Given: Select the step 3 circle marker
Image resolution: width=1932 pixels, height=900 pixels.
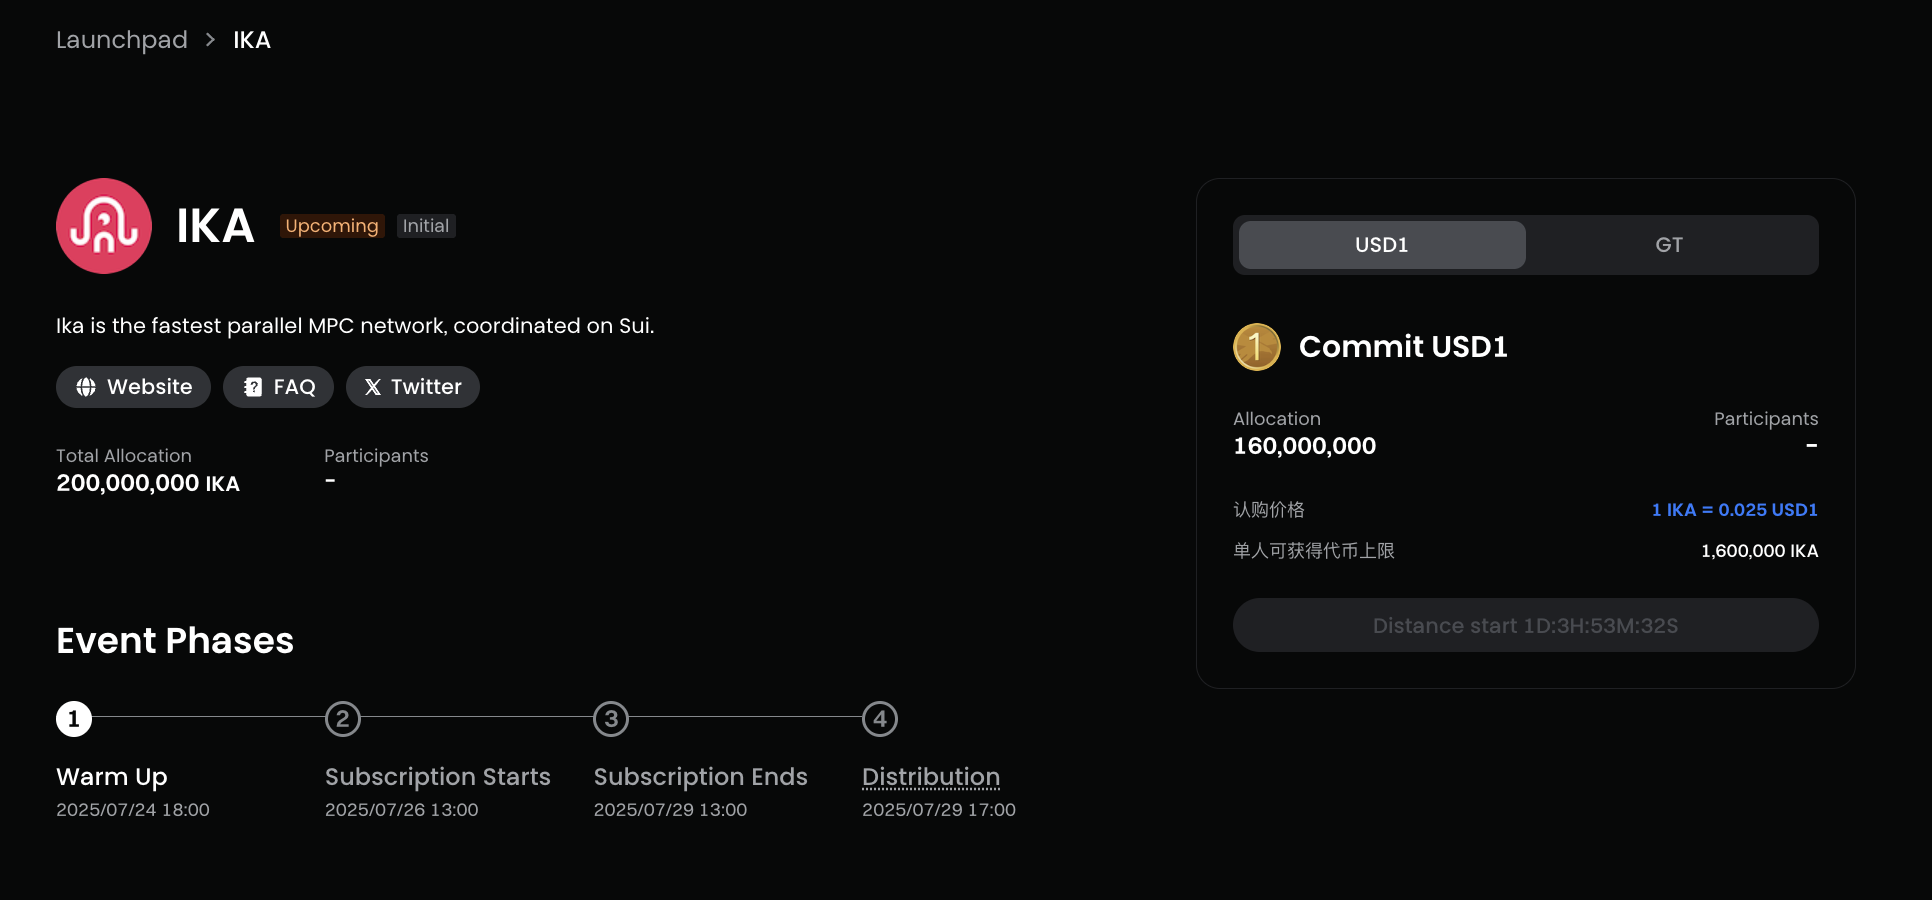Looking at the screenshot, I should (611, 719).
